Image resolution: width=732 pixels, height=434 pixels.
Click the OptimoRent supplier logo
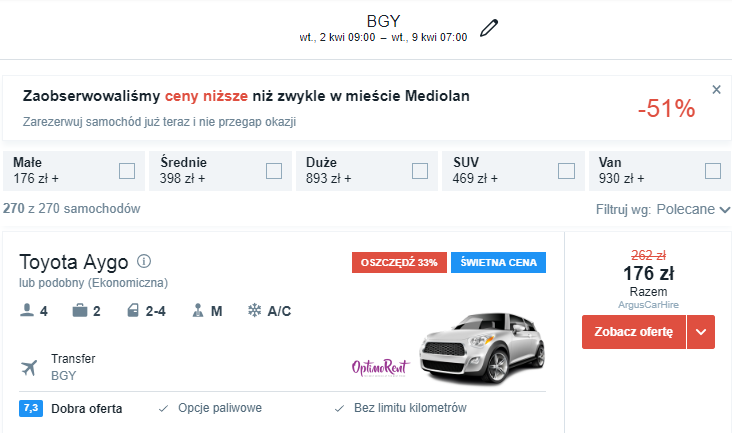point(380,368)
